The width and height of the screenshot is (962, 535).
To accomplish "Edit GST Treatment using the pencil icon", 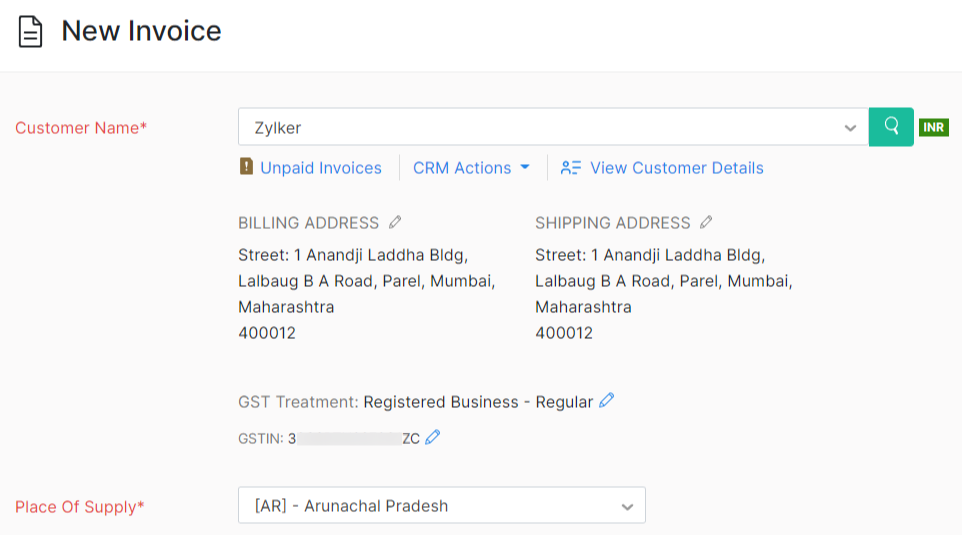I will tap(606, 401).
